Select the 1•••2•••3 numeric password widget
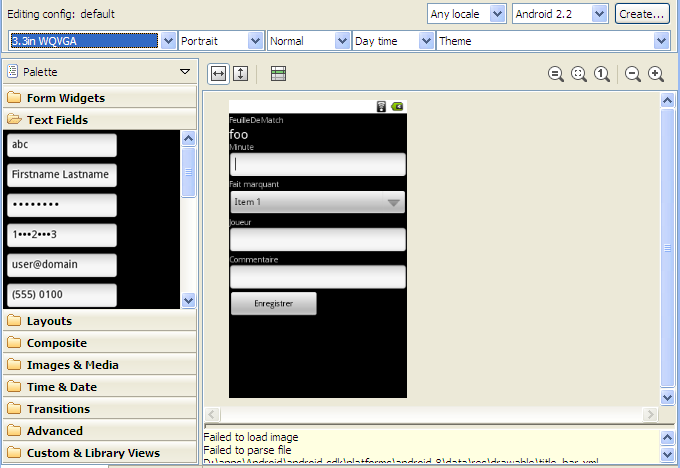The image size is (680, 468). tap(62, 235)
